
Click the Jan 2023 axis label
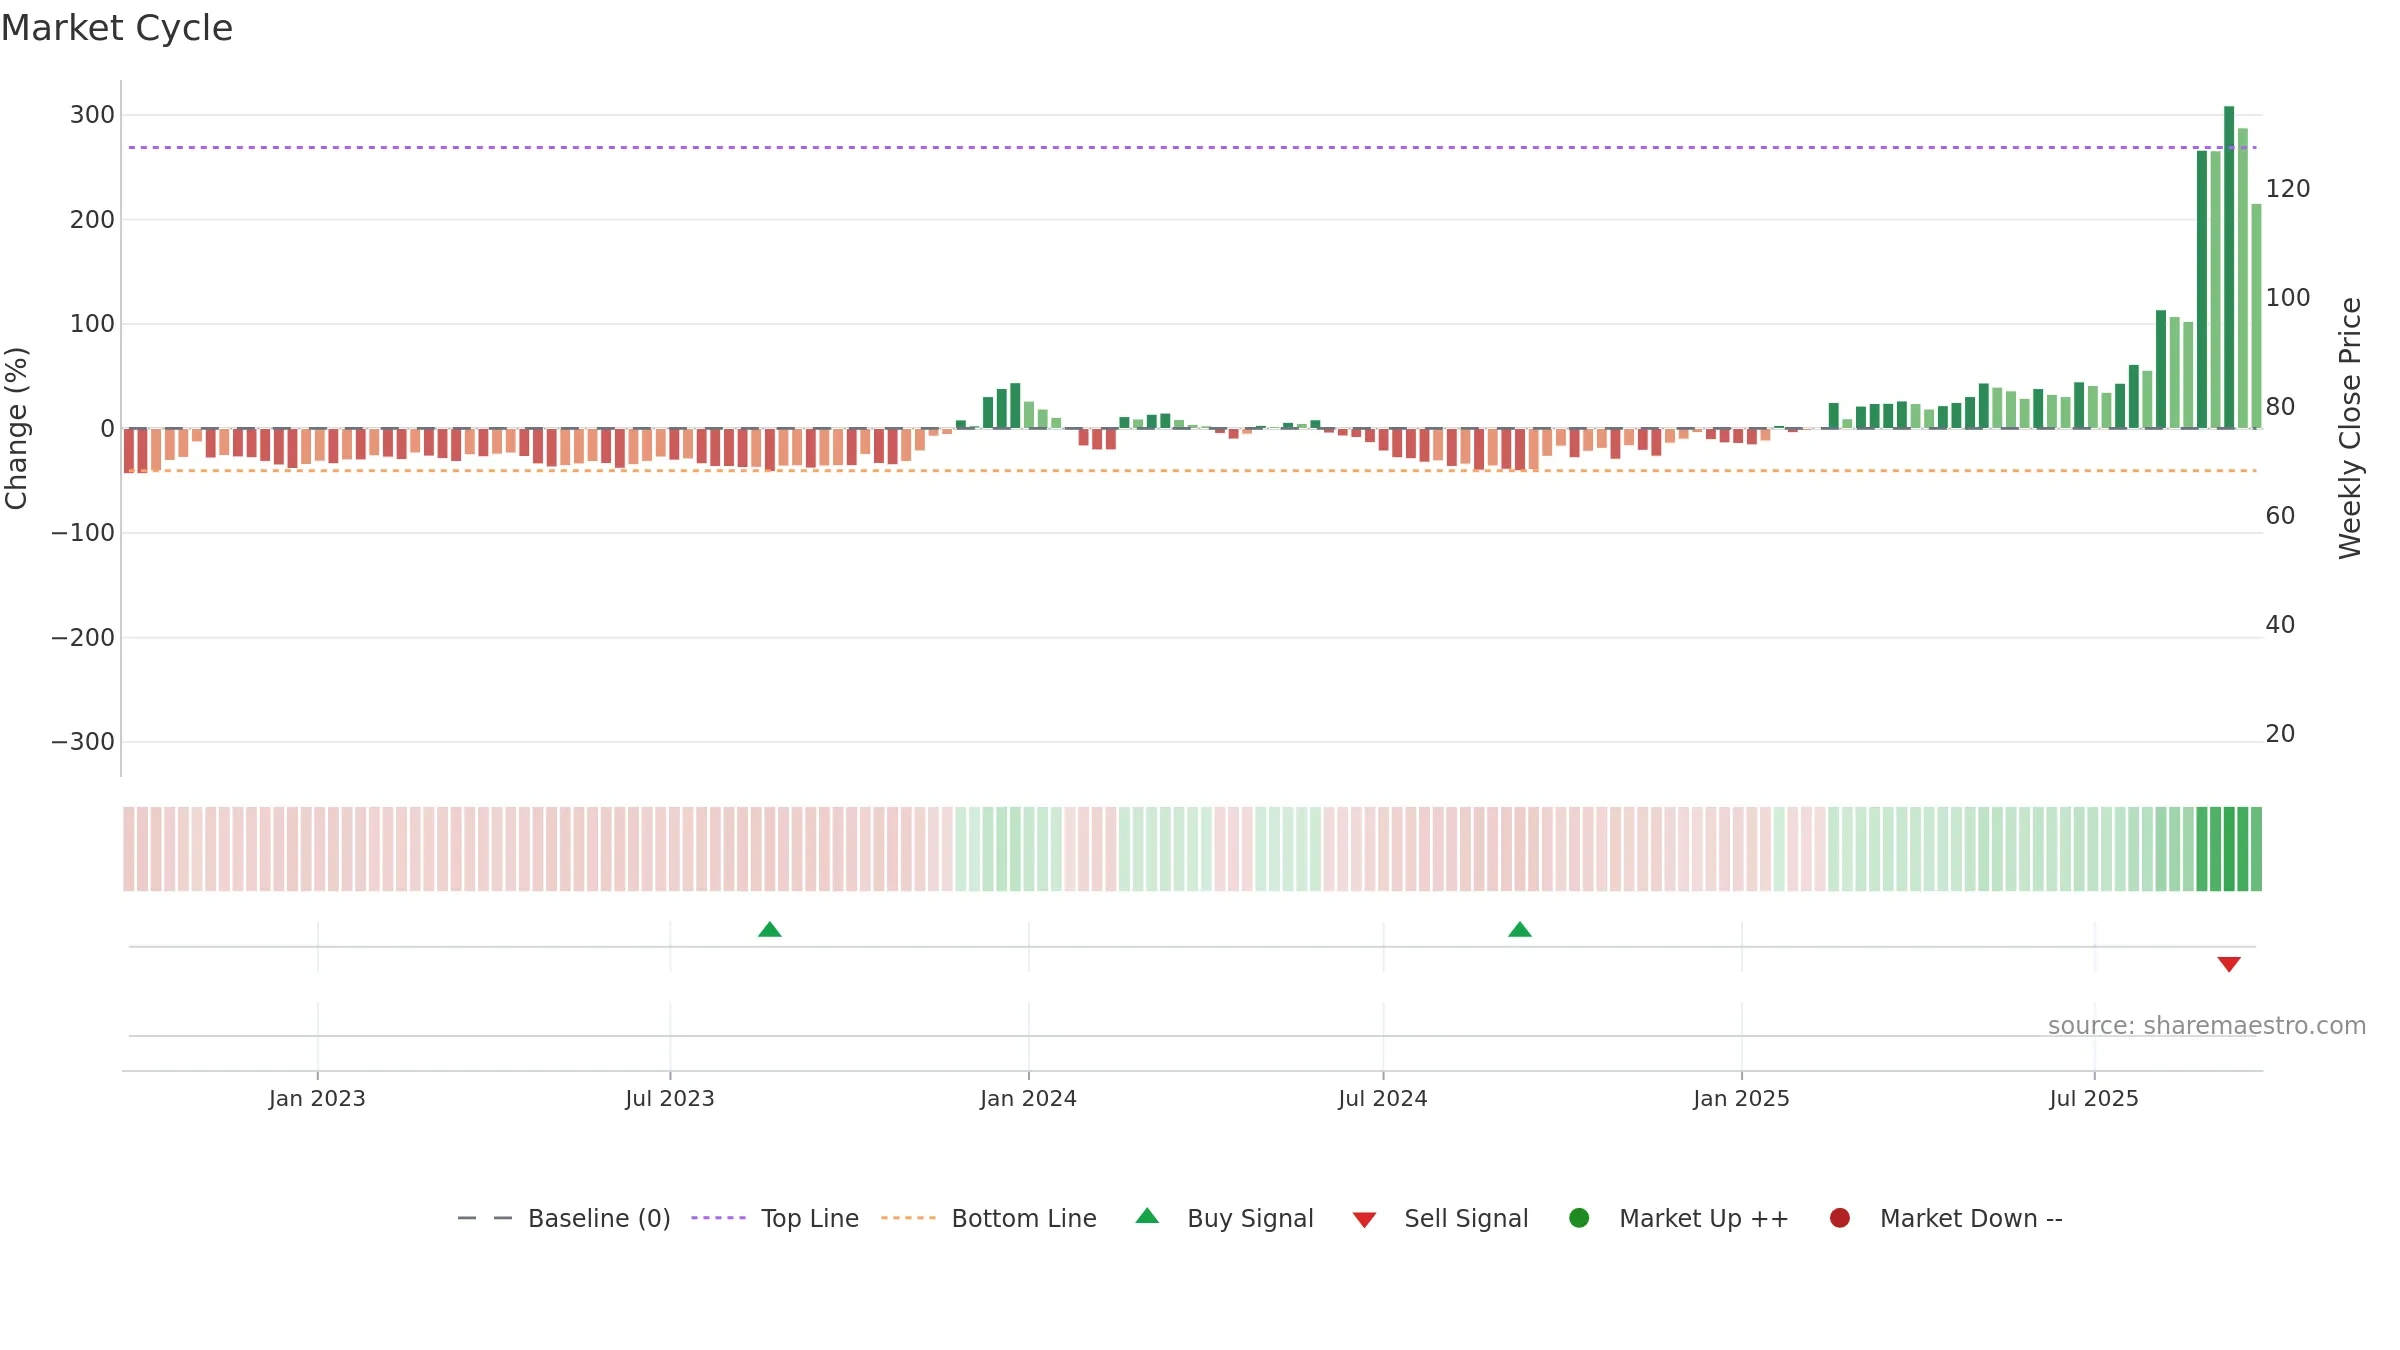click(x=317, y=1099)
